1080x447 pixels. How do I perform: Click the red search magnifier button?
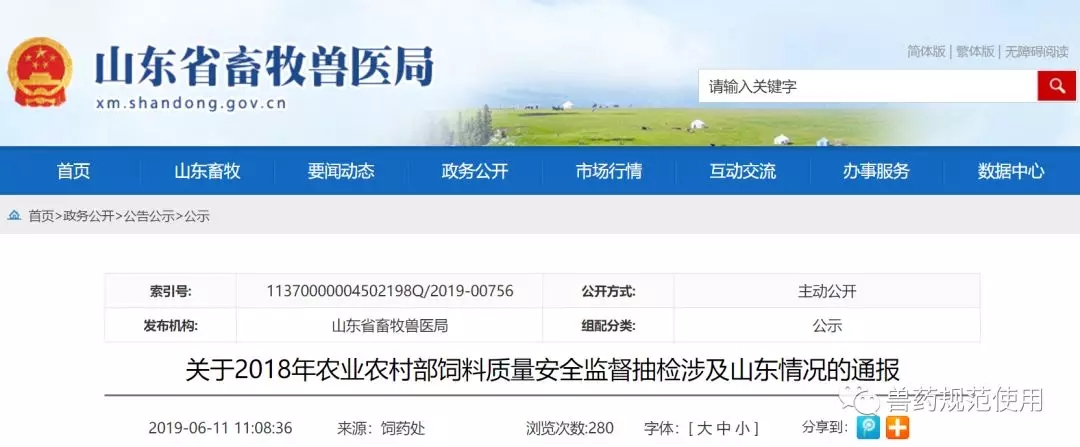point(1056,87)
